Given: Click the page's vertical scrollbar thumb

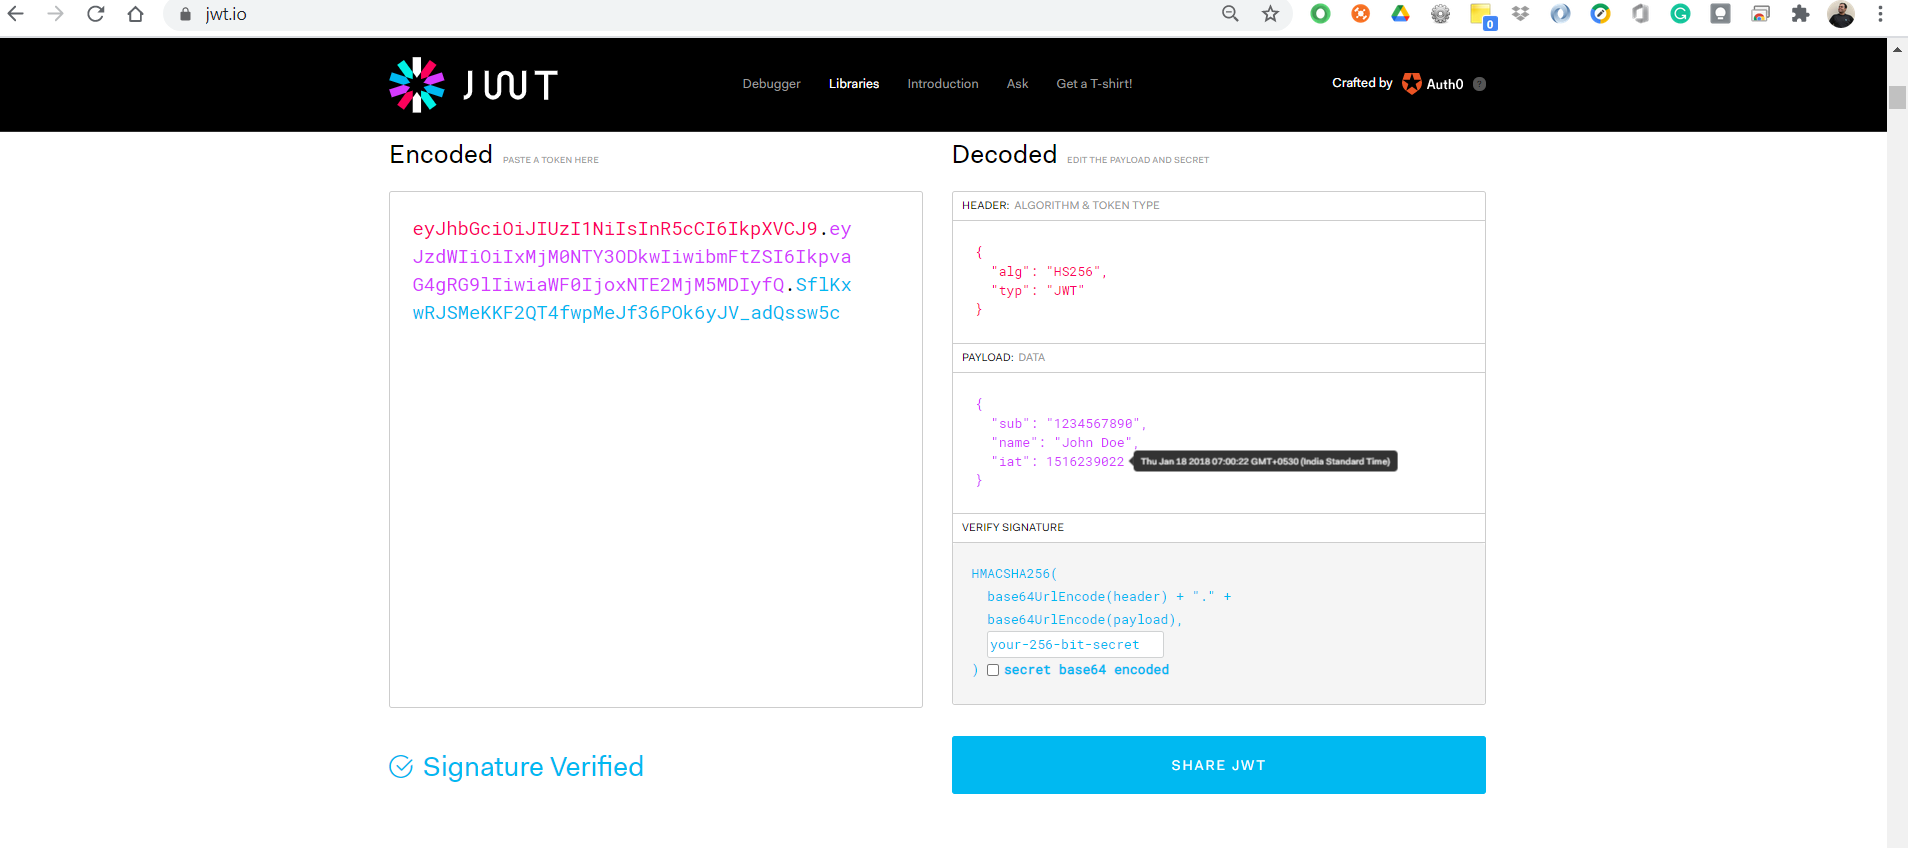Looking at the screenshot, I should 1897,97.
